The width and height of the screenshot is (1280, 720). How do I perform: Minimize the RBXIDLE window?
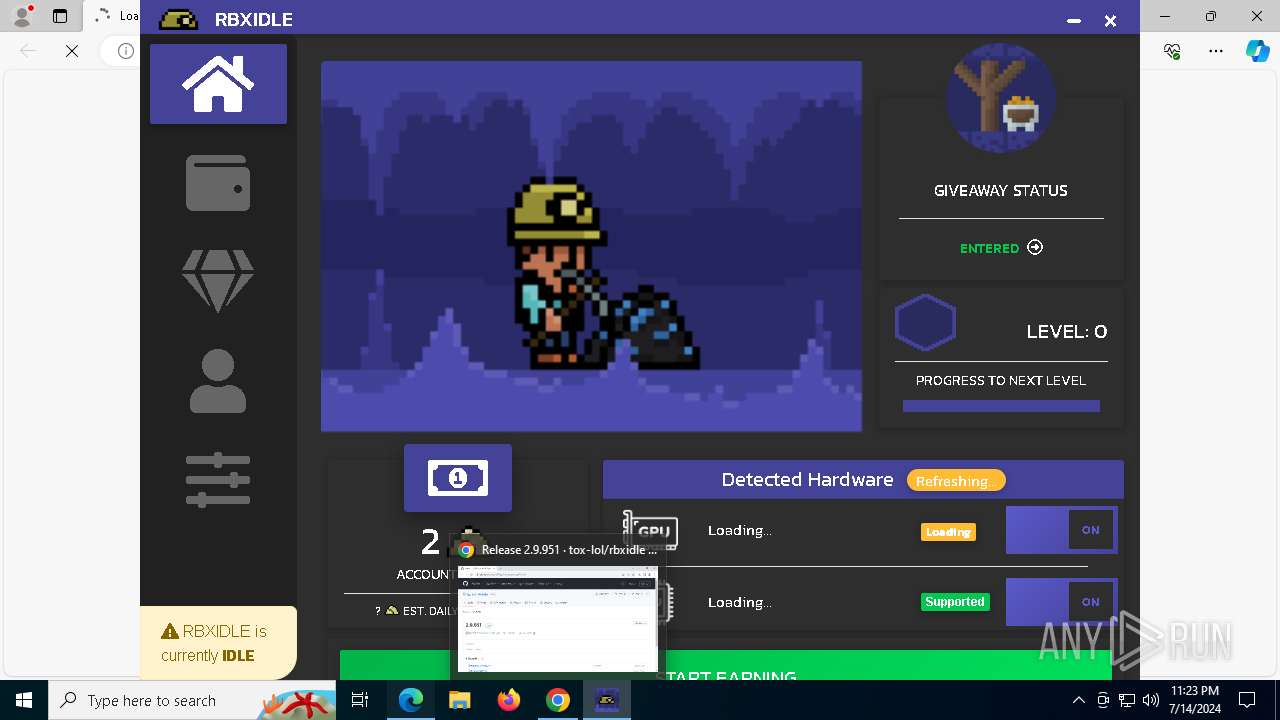[1074, 20]
